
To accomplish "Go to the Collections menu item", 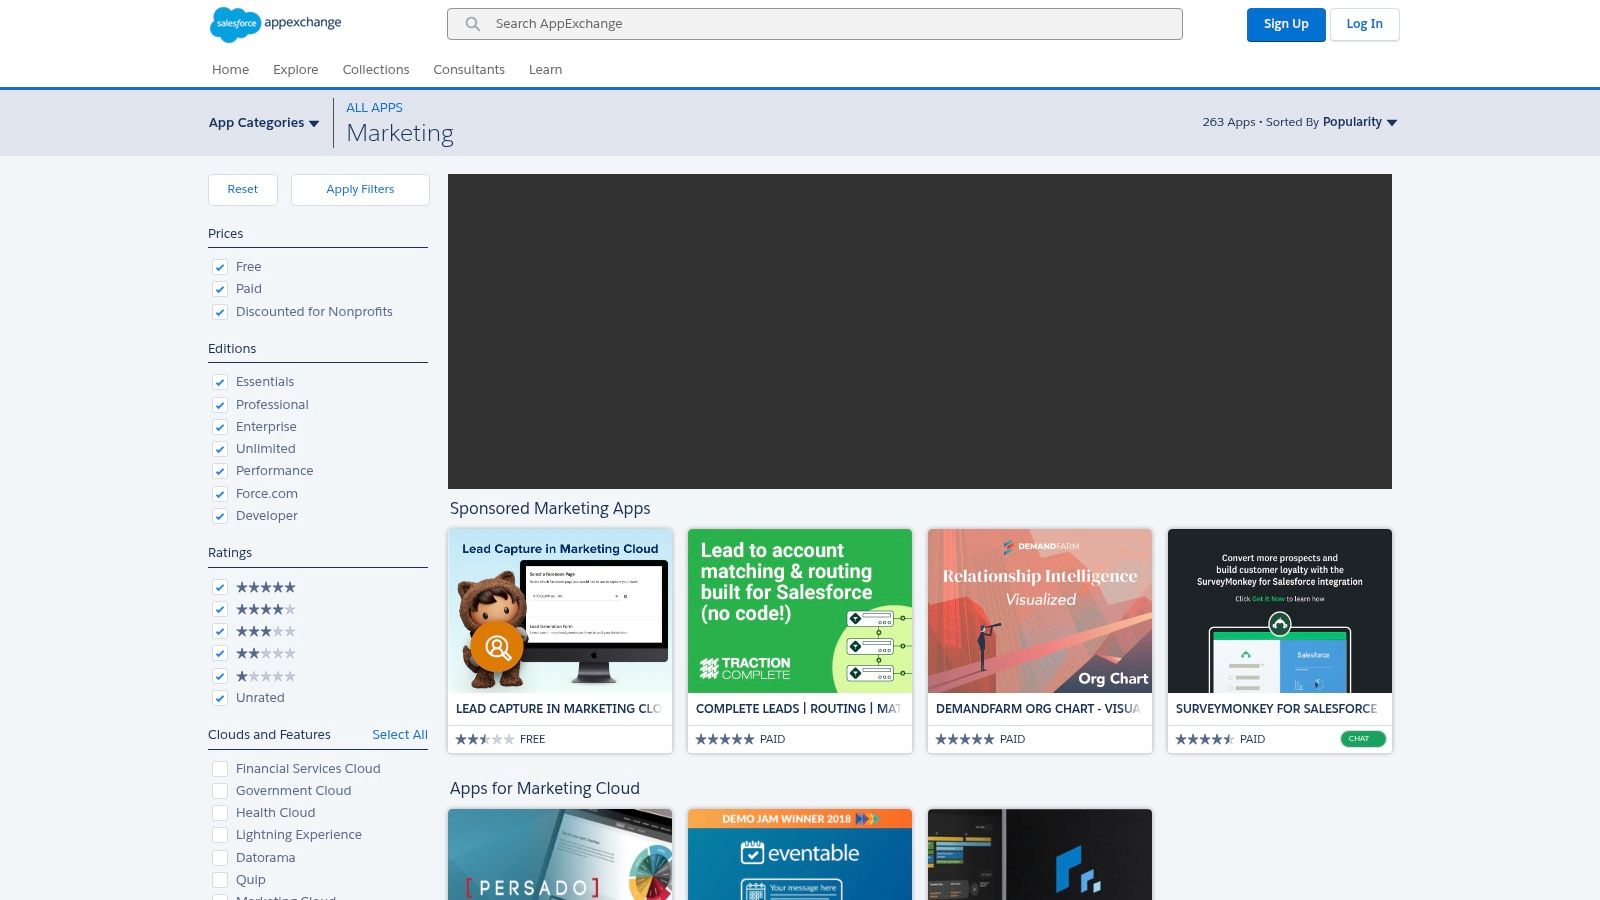I will click(376, 69).
